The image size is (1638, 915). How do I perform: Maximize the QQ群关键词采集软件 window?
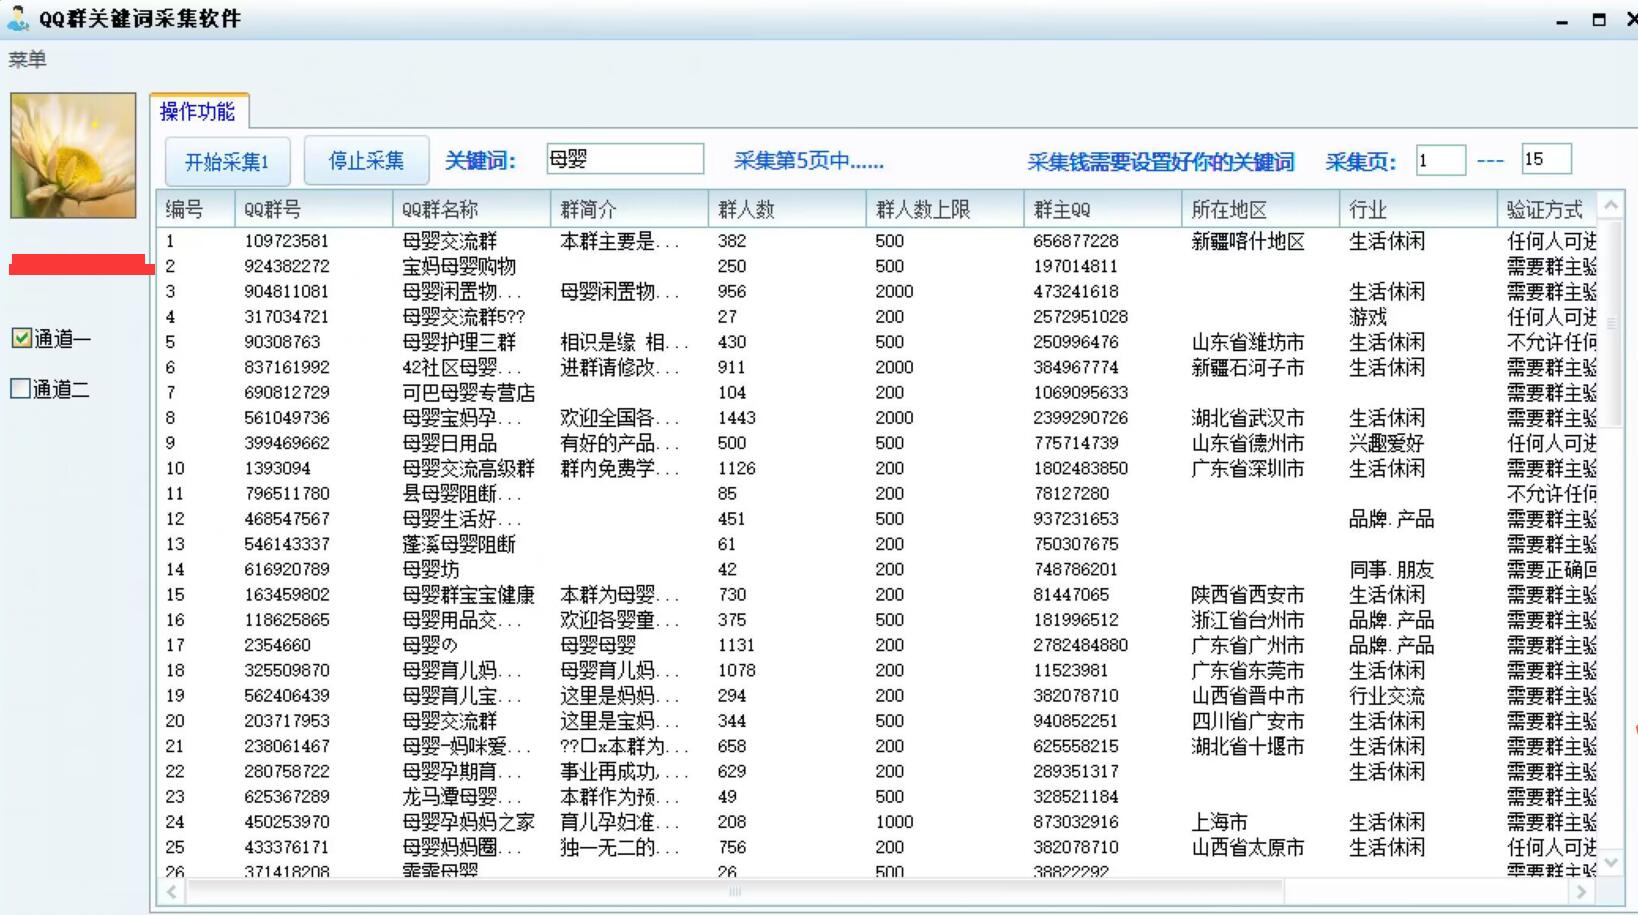pos(1599,20)
